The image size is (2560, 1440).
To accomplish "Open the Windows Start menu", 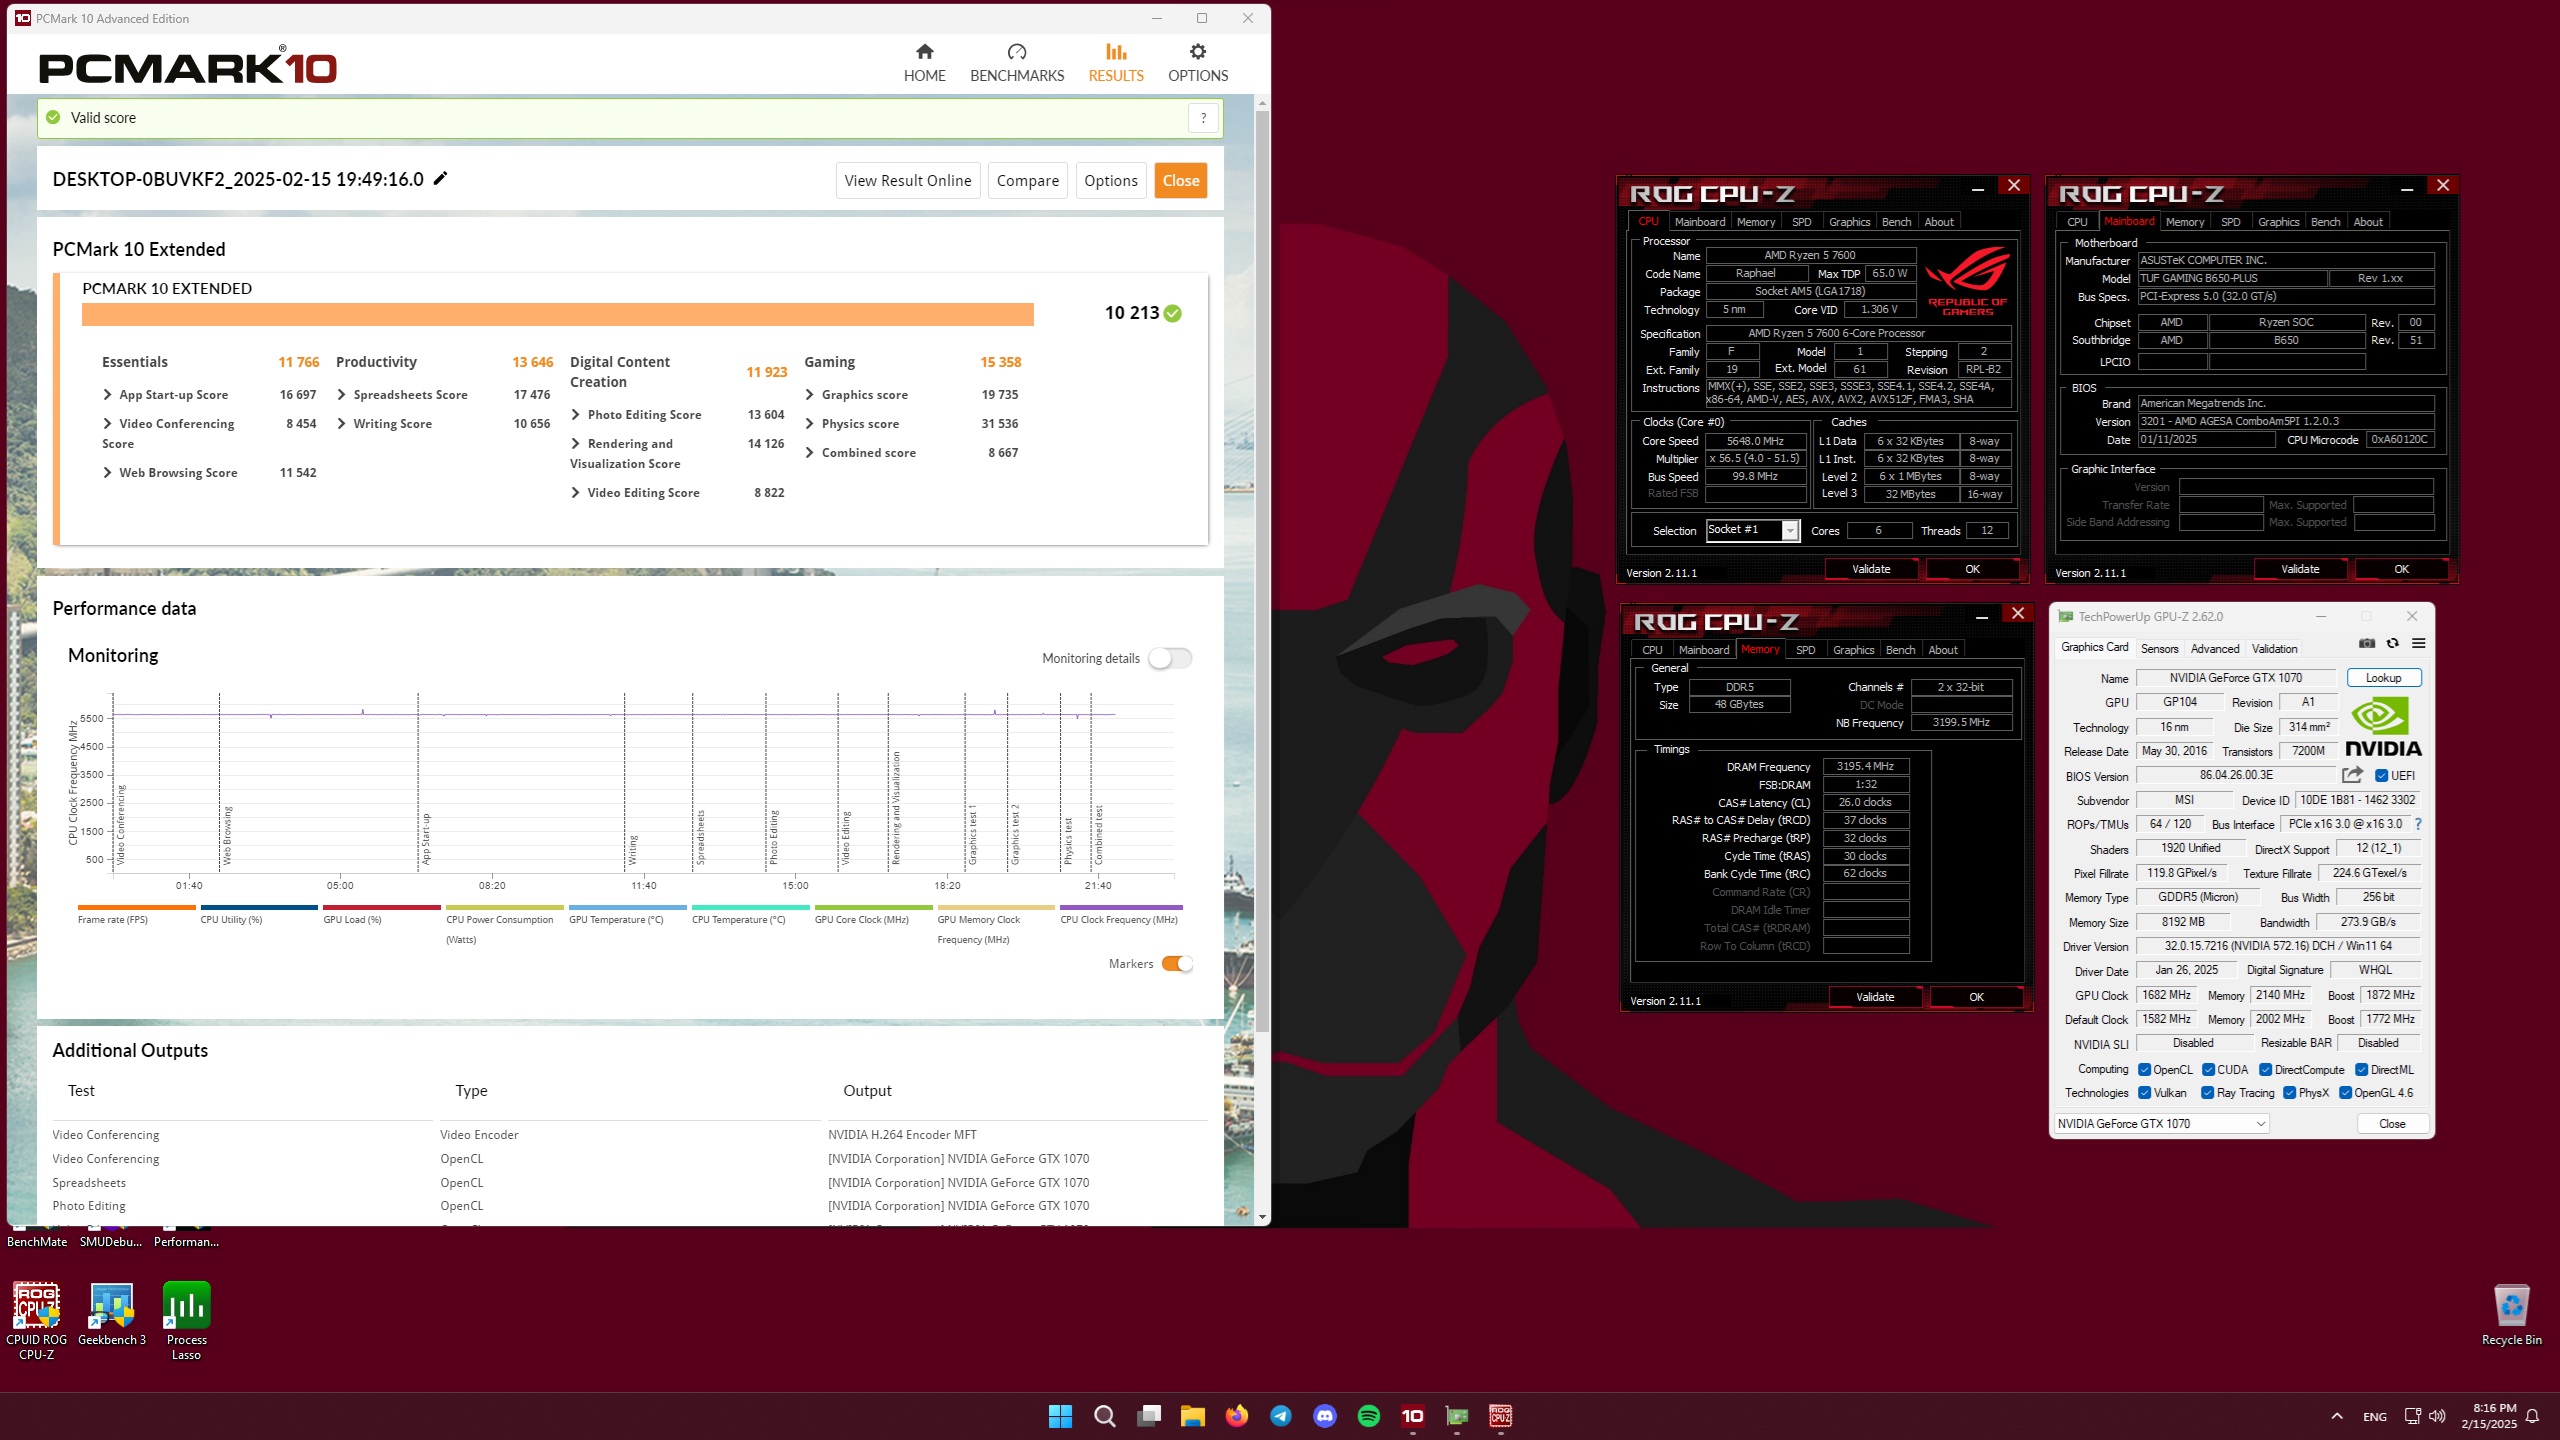I will pos(1060,1416).
